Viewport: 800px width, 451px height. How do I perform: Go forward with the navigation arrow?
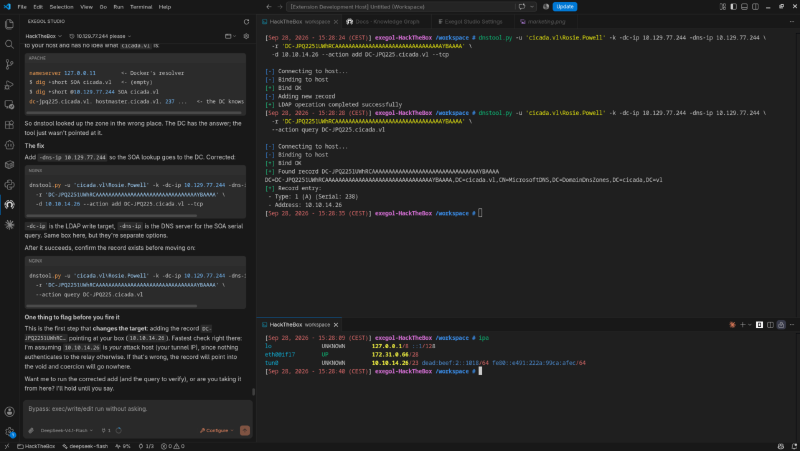(280, 7)
